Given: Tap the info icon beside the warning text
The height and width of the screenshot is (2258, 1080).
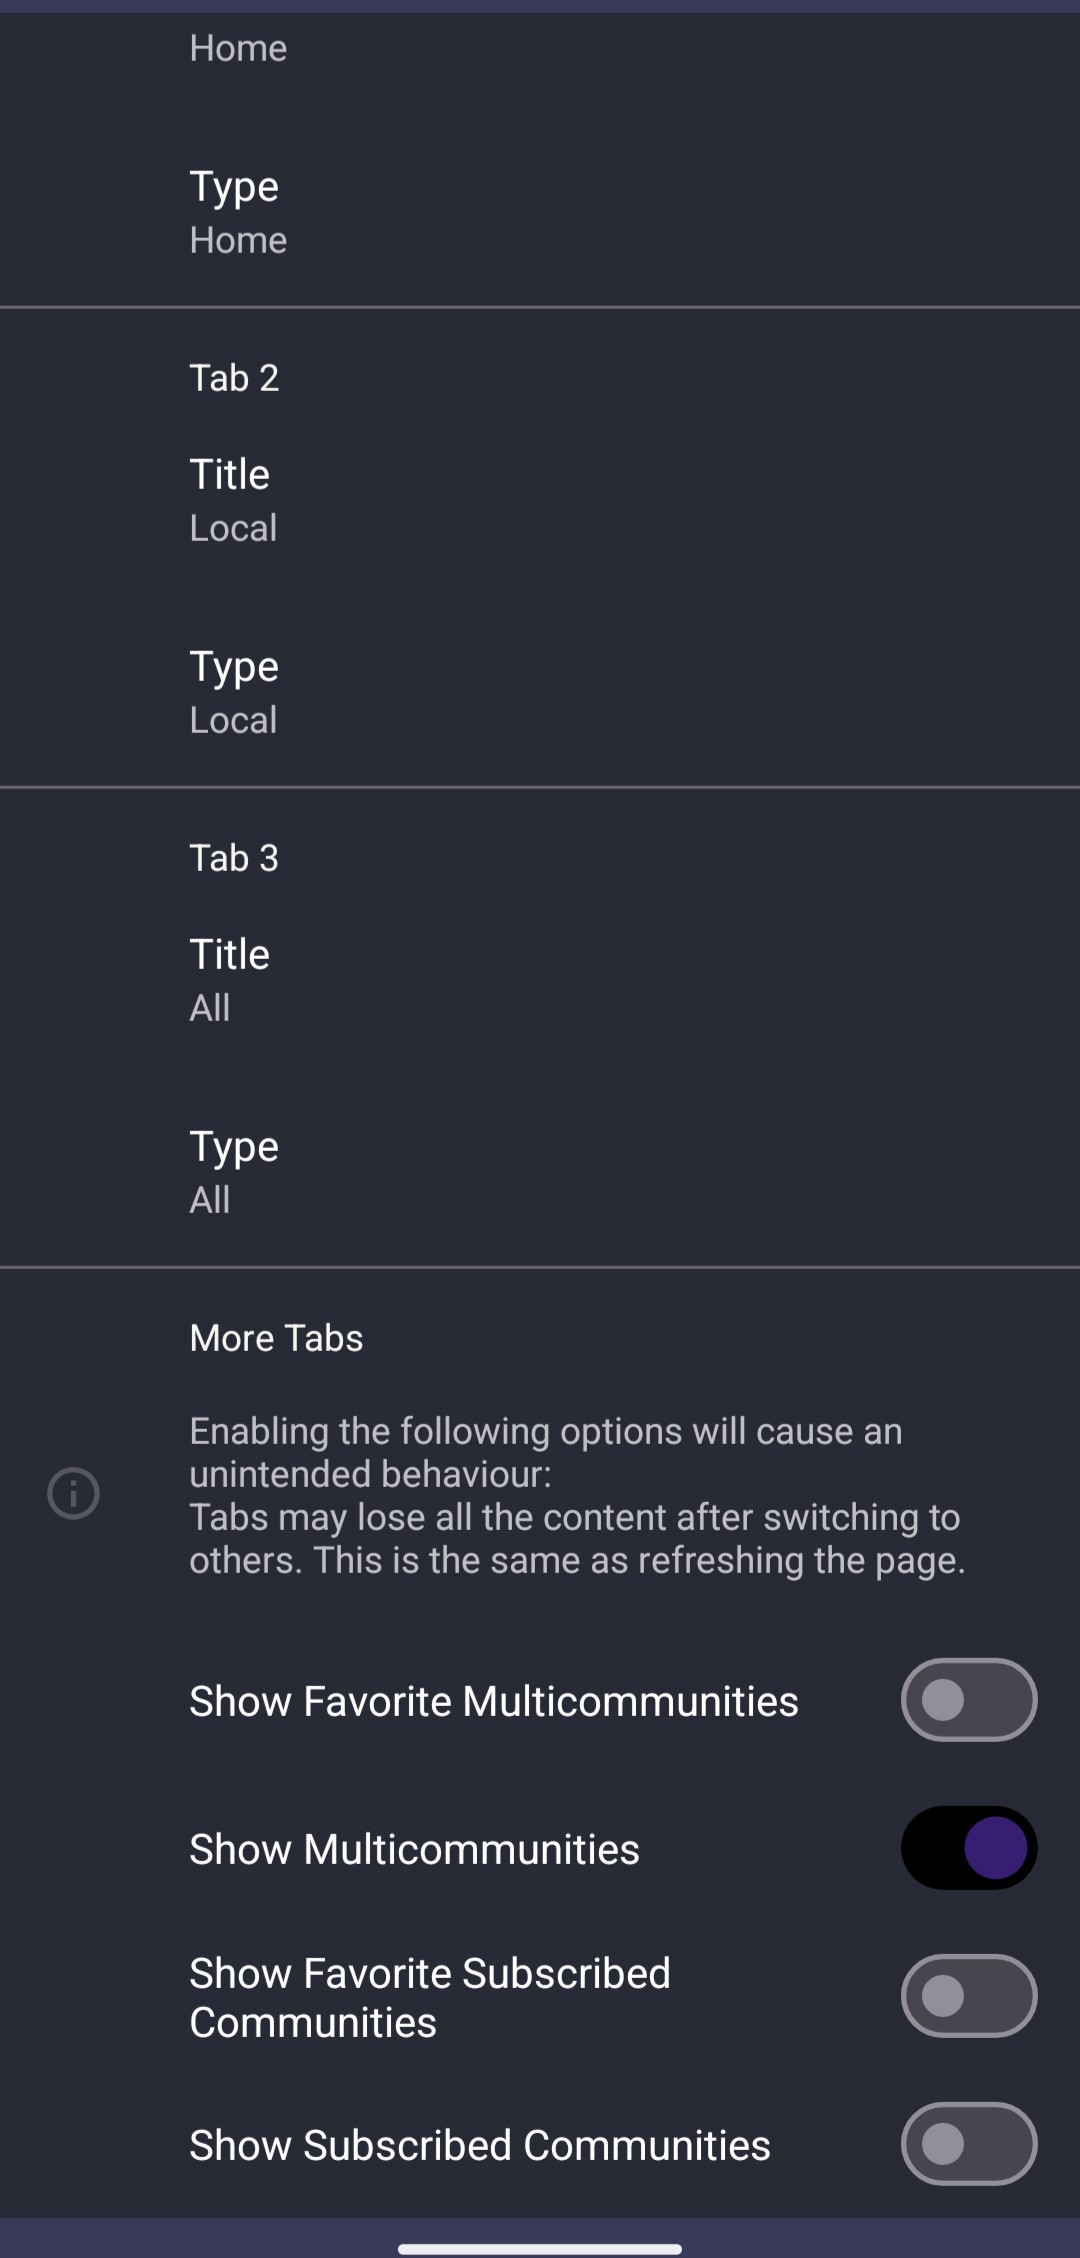Looking at the screenshot, I should [73, 1494].
